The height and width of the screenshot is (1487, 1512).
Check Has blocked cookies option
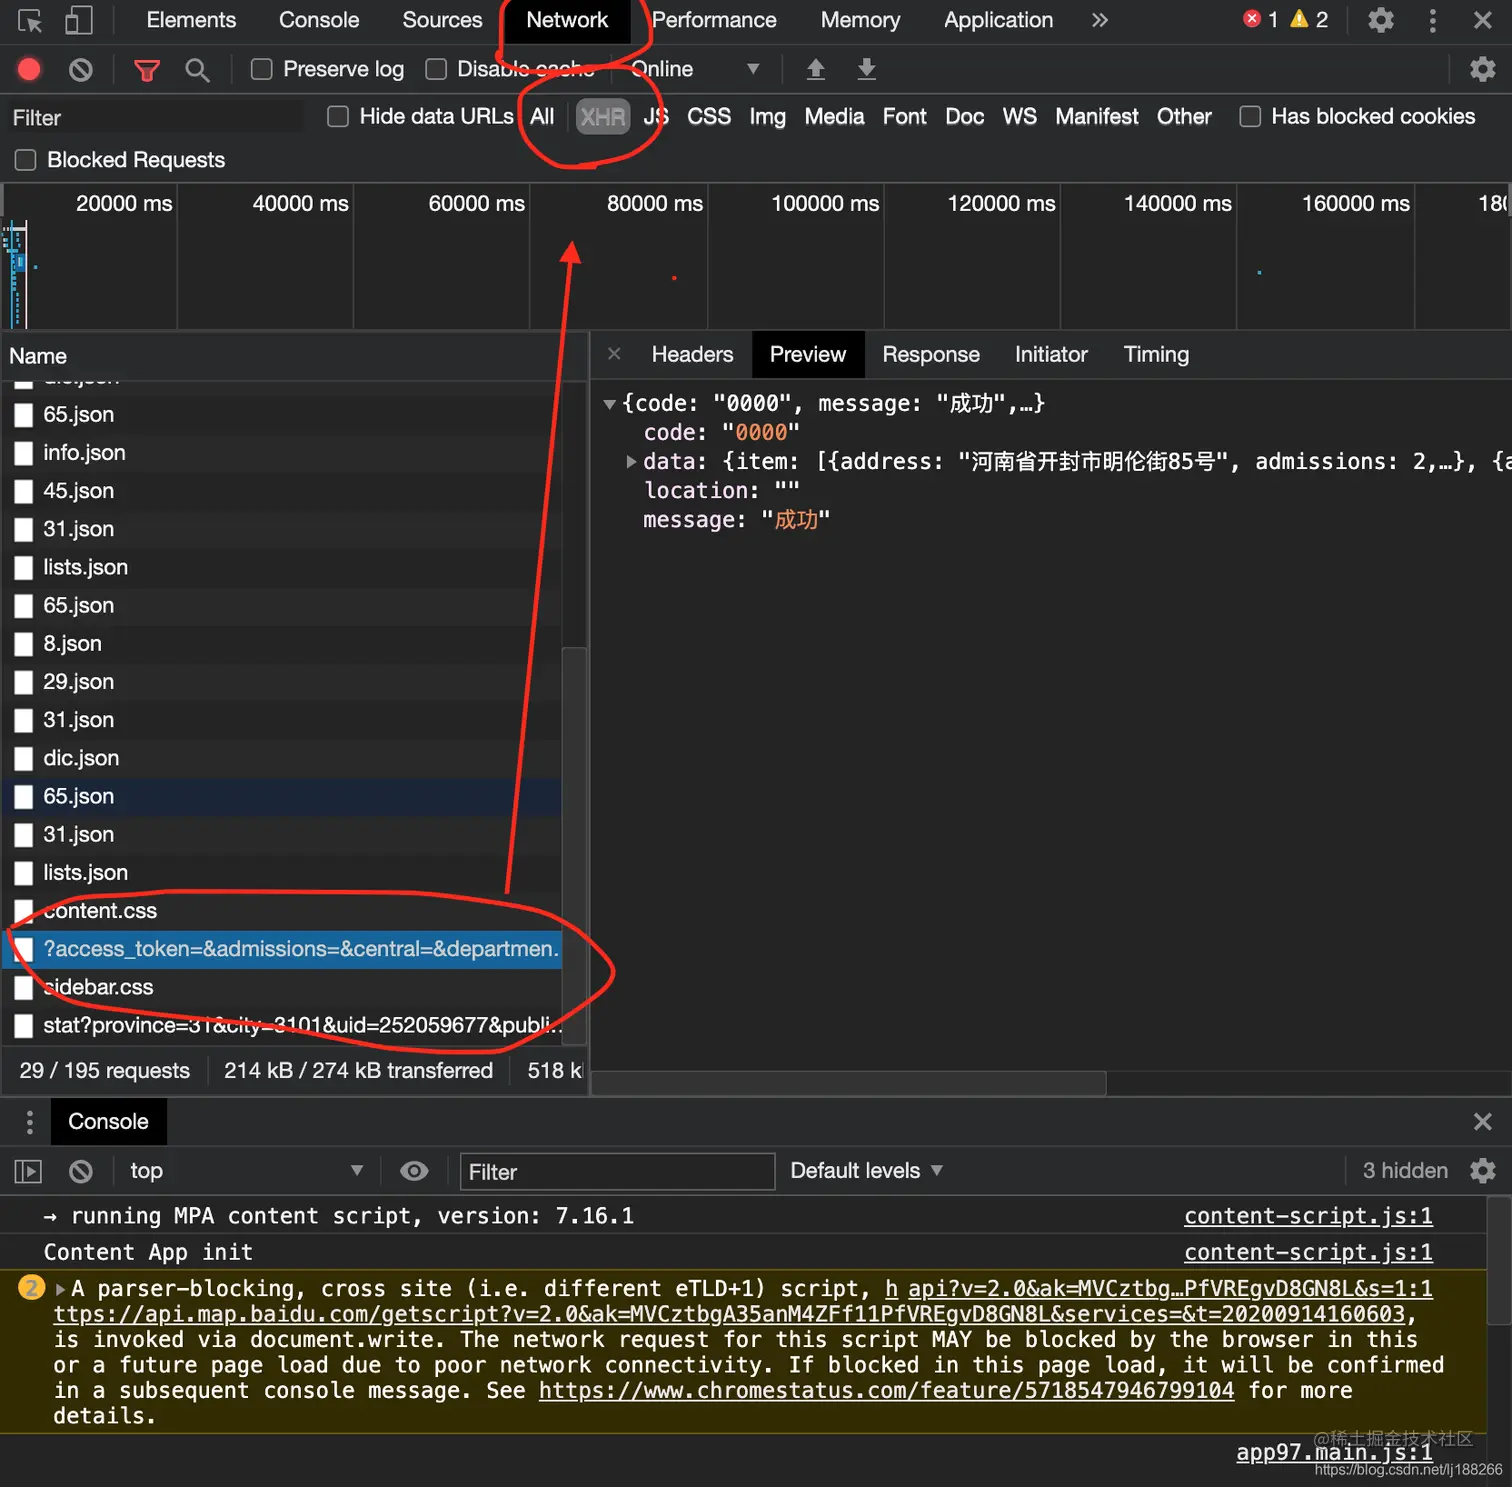1250,116
